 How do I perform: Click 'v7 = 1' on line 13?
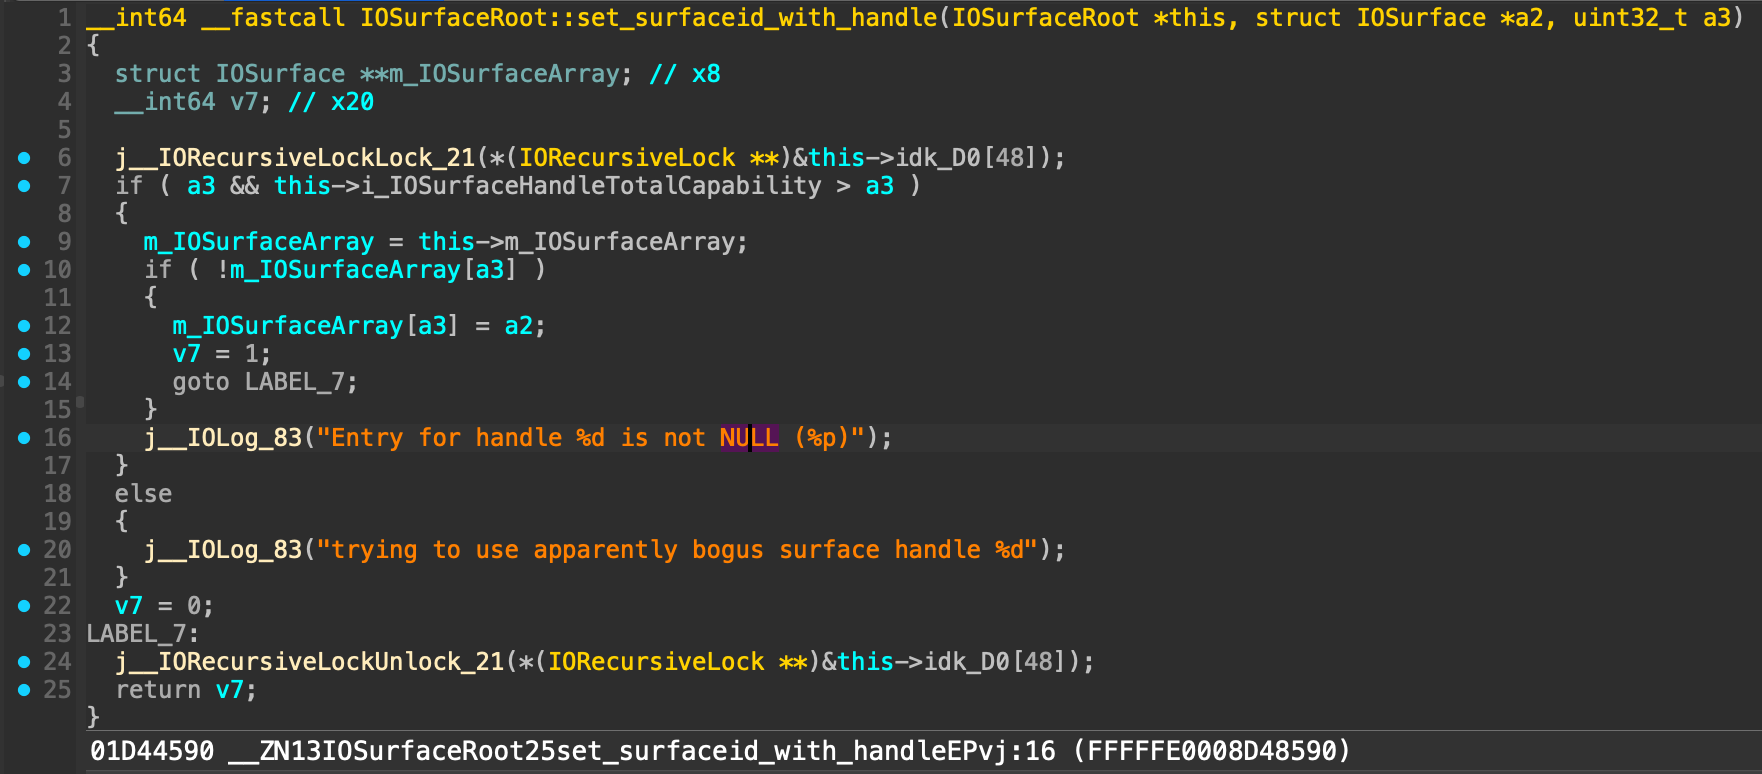(x=214, y=354)
